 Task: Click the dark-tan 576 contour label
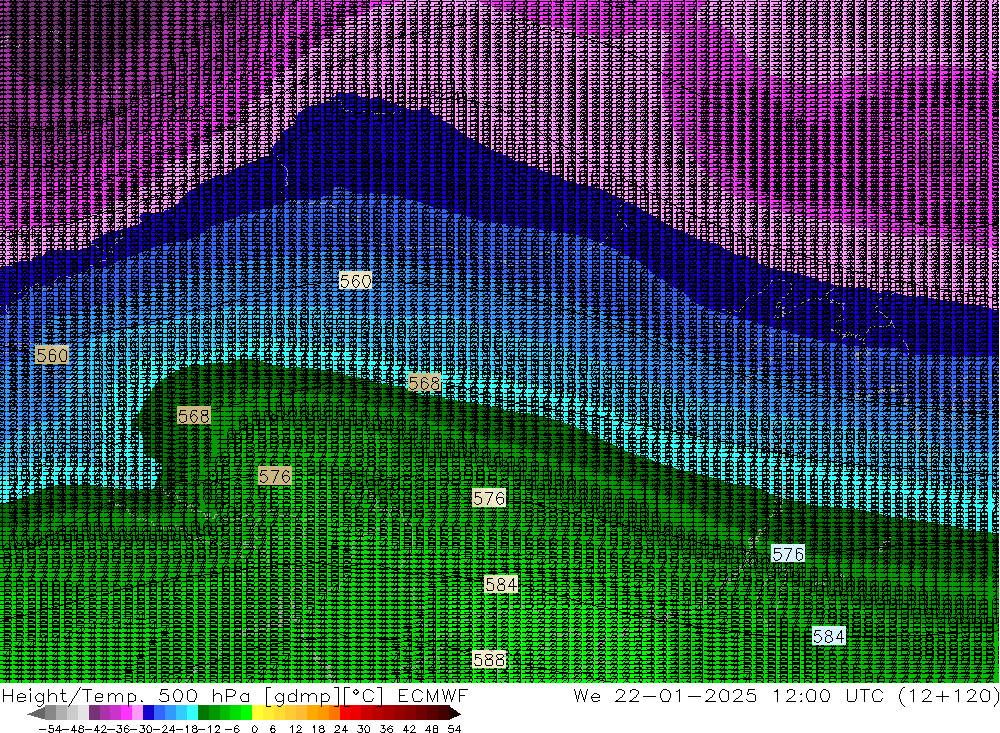pos(275,476)
